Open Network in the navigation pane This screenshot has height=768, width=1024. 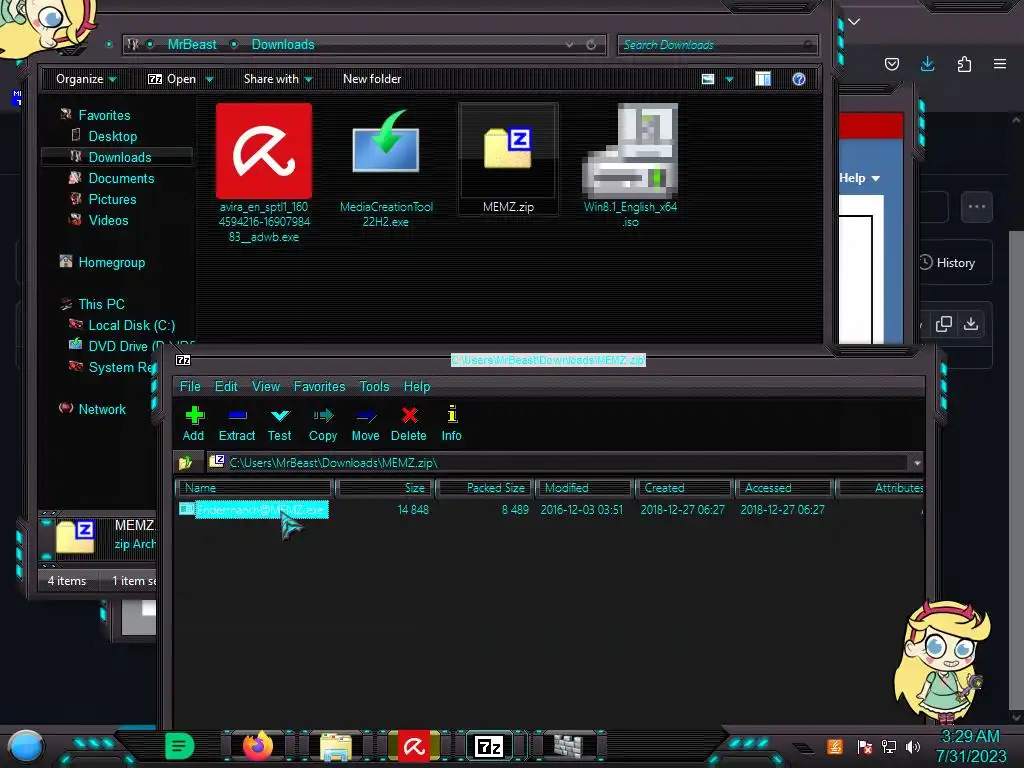tap(102, 409)
